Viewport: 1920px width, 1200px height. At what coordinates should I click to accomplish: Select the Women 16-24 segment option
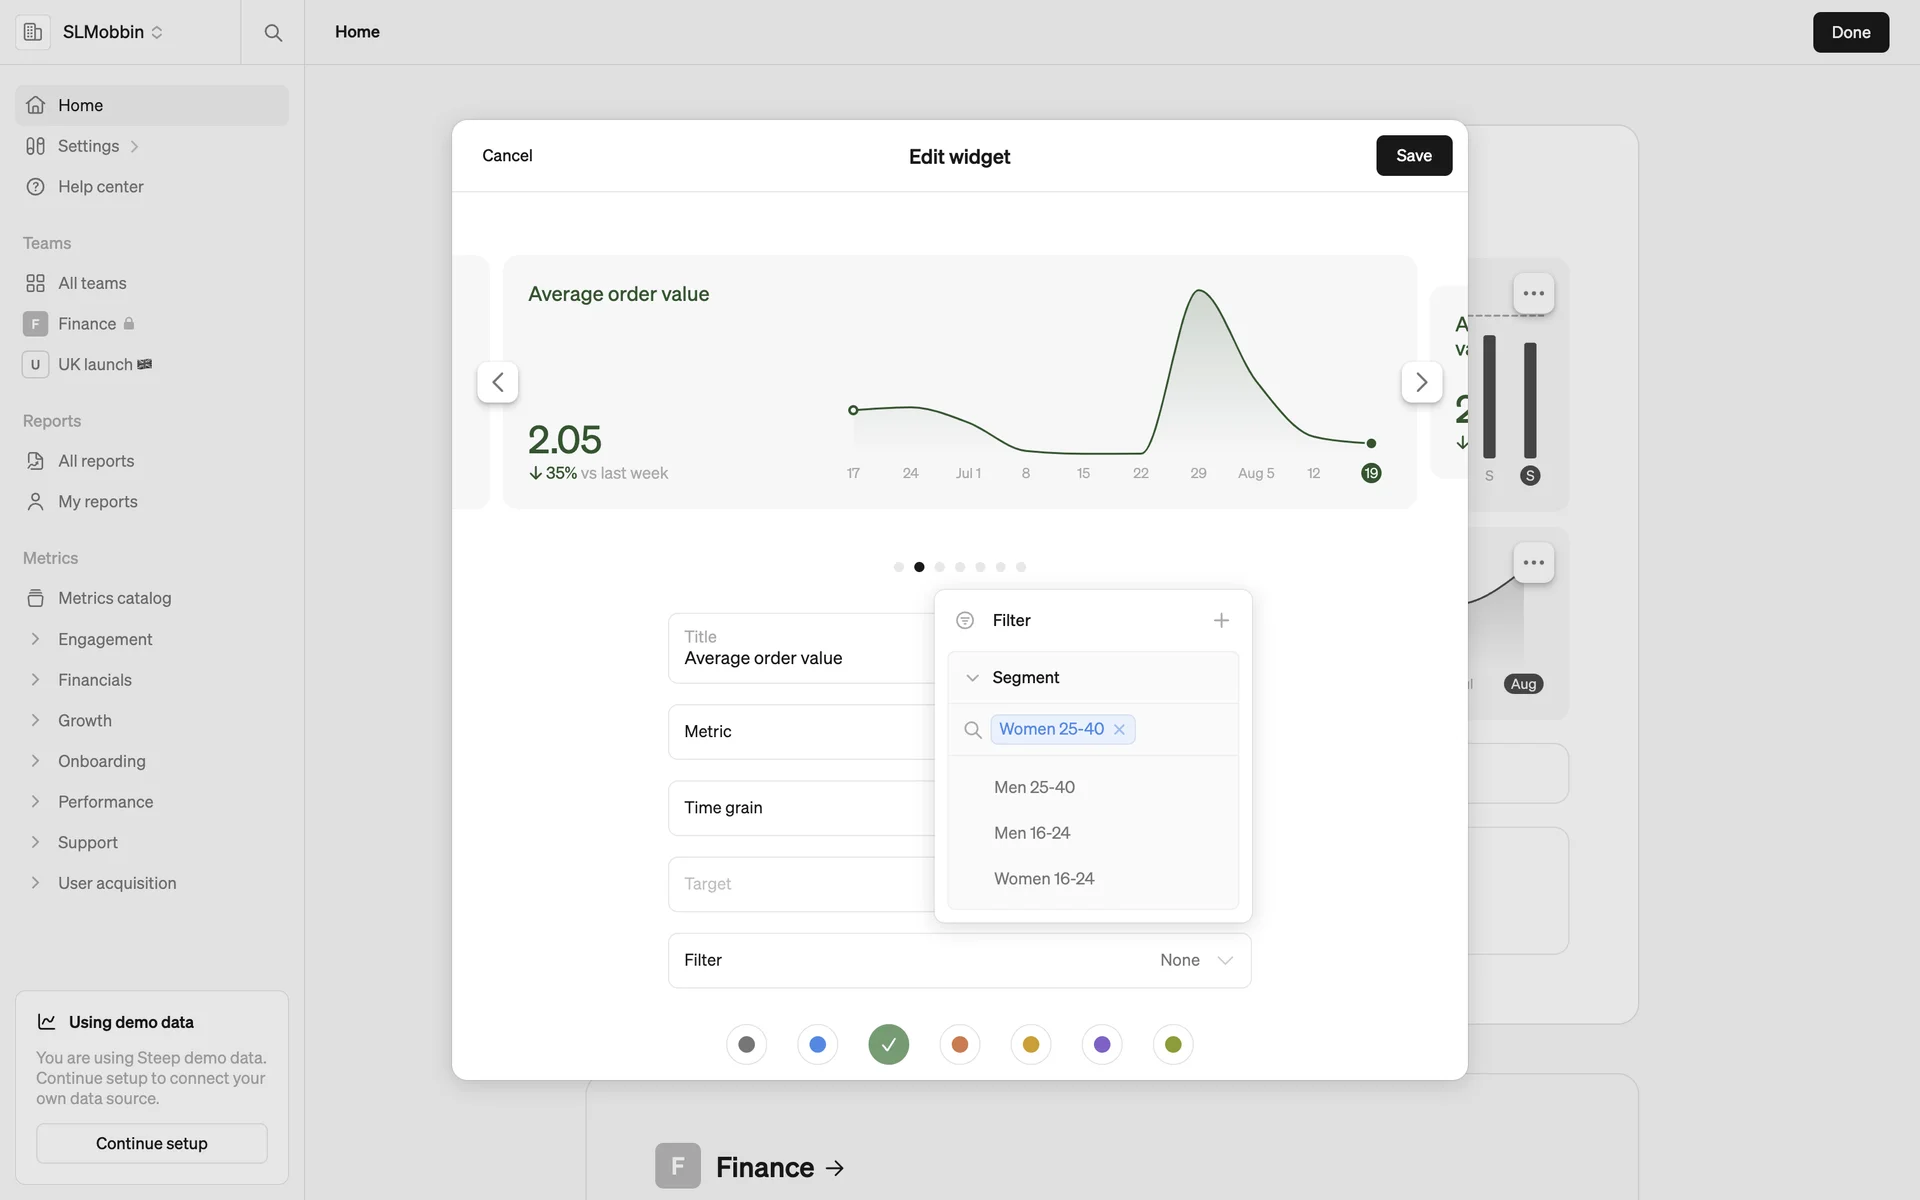[1043, 878]
